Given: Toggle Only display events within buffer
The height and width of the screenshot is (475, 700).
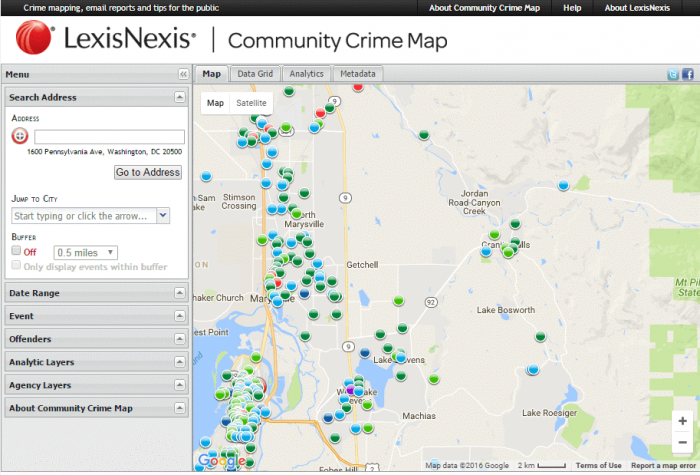Looking at the screenshot, I should coord(16,265).
